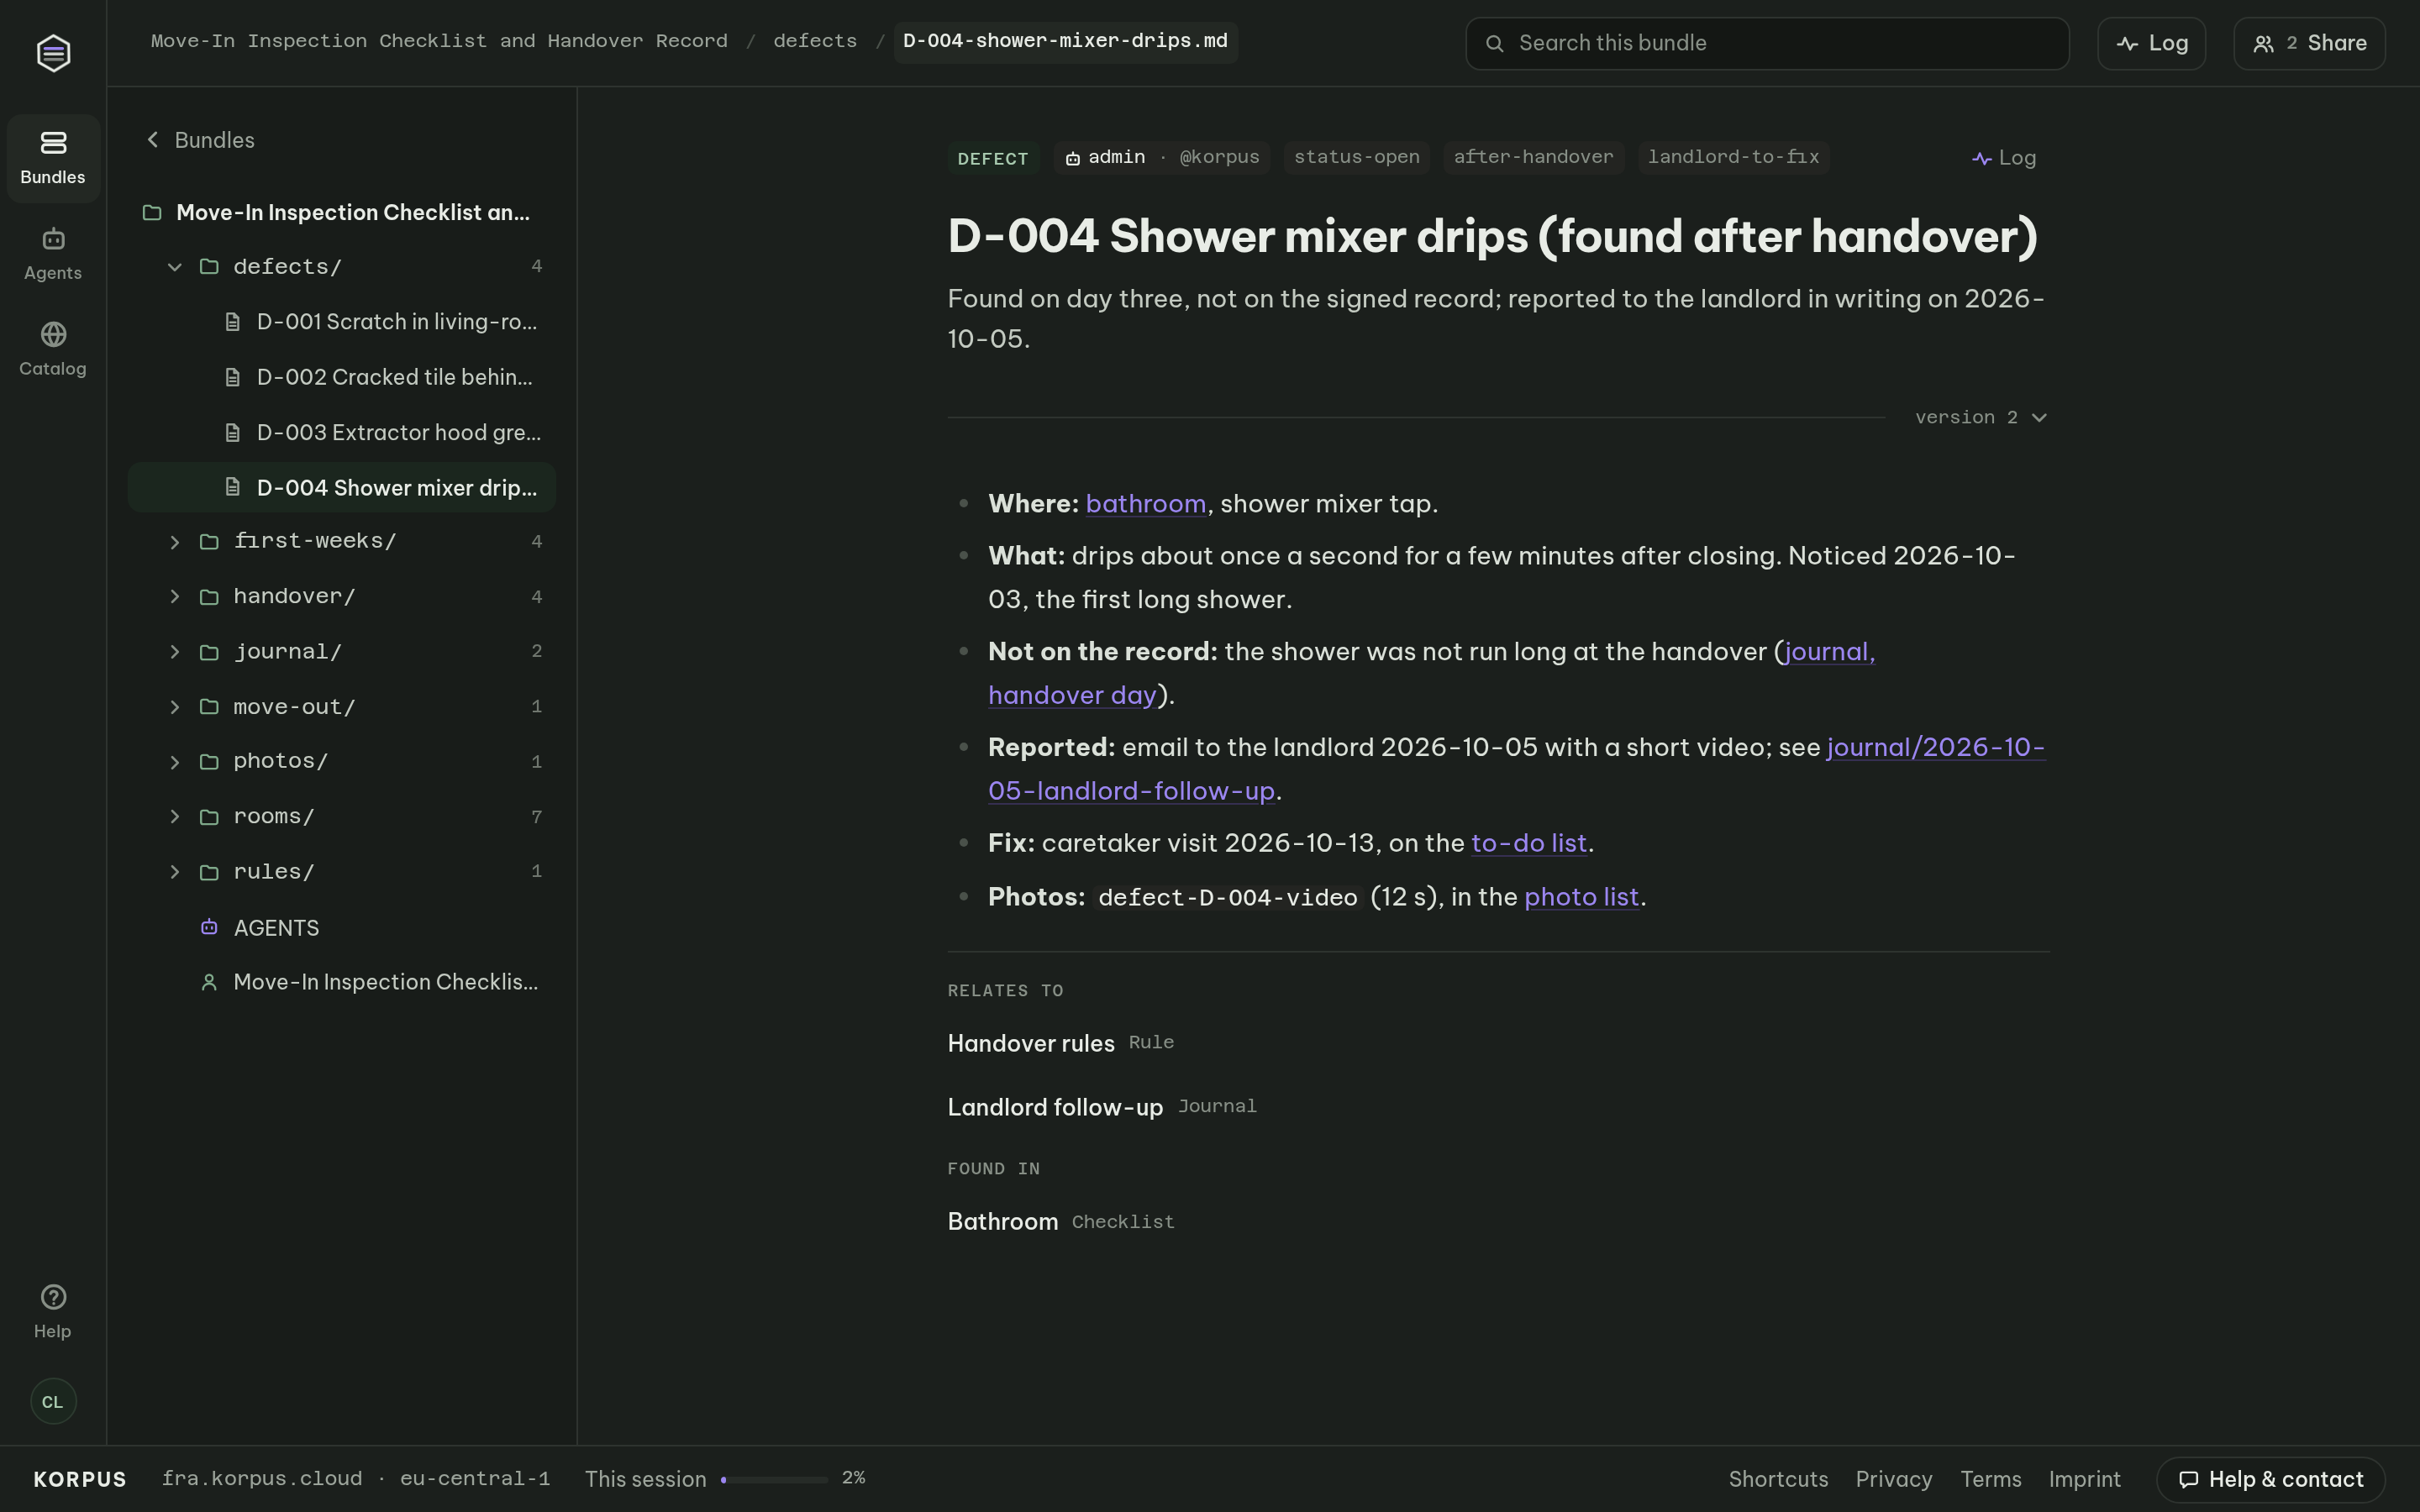Click the This session progress bar
The height and width of the screenshot is (1512, 2420).
774,1479
